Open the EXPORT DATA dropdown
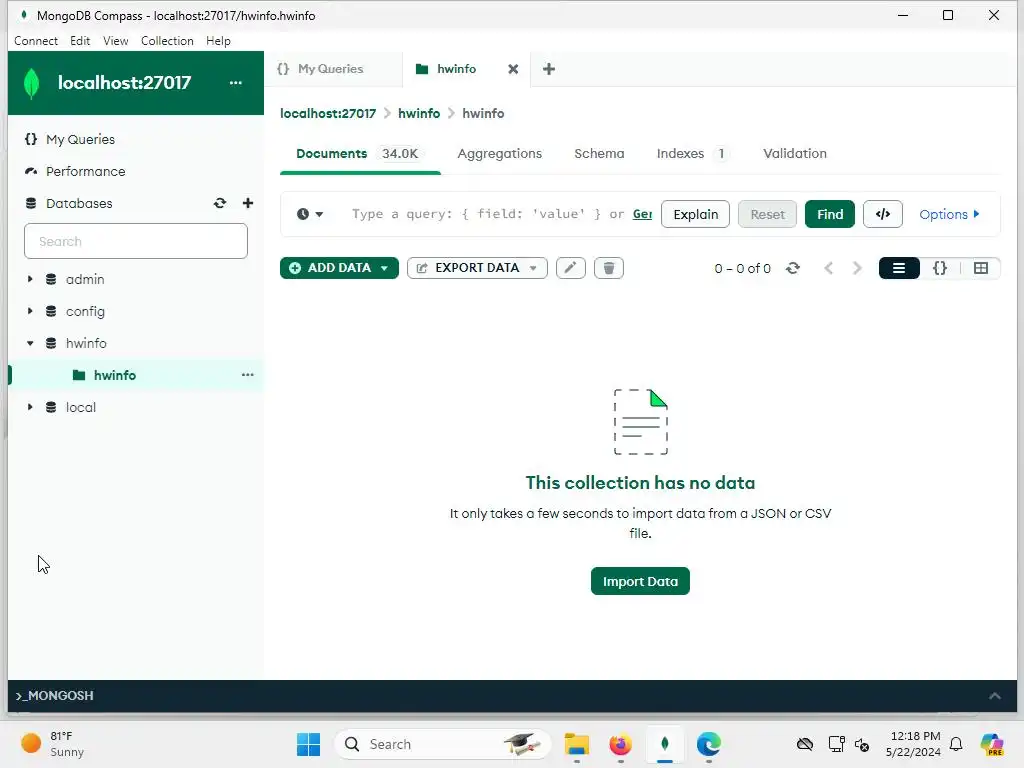The image size is (1024, 768). point(477,268)
